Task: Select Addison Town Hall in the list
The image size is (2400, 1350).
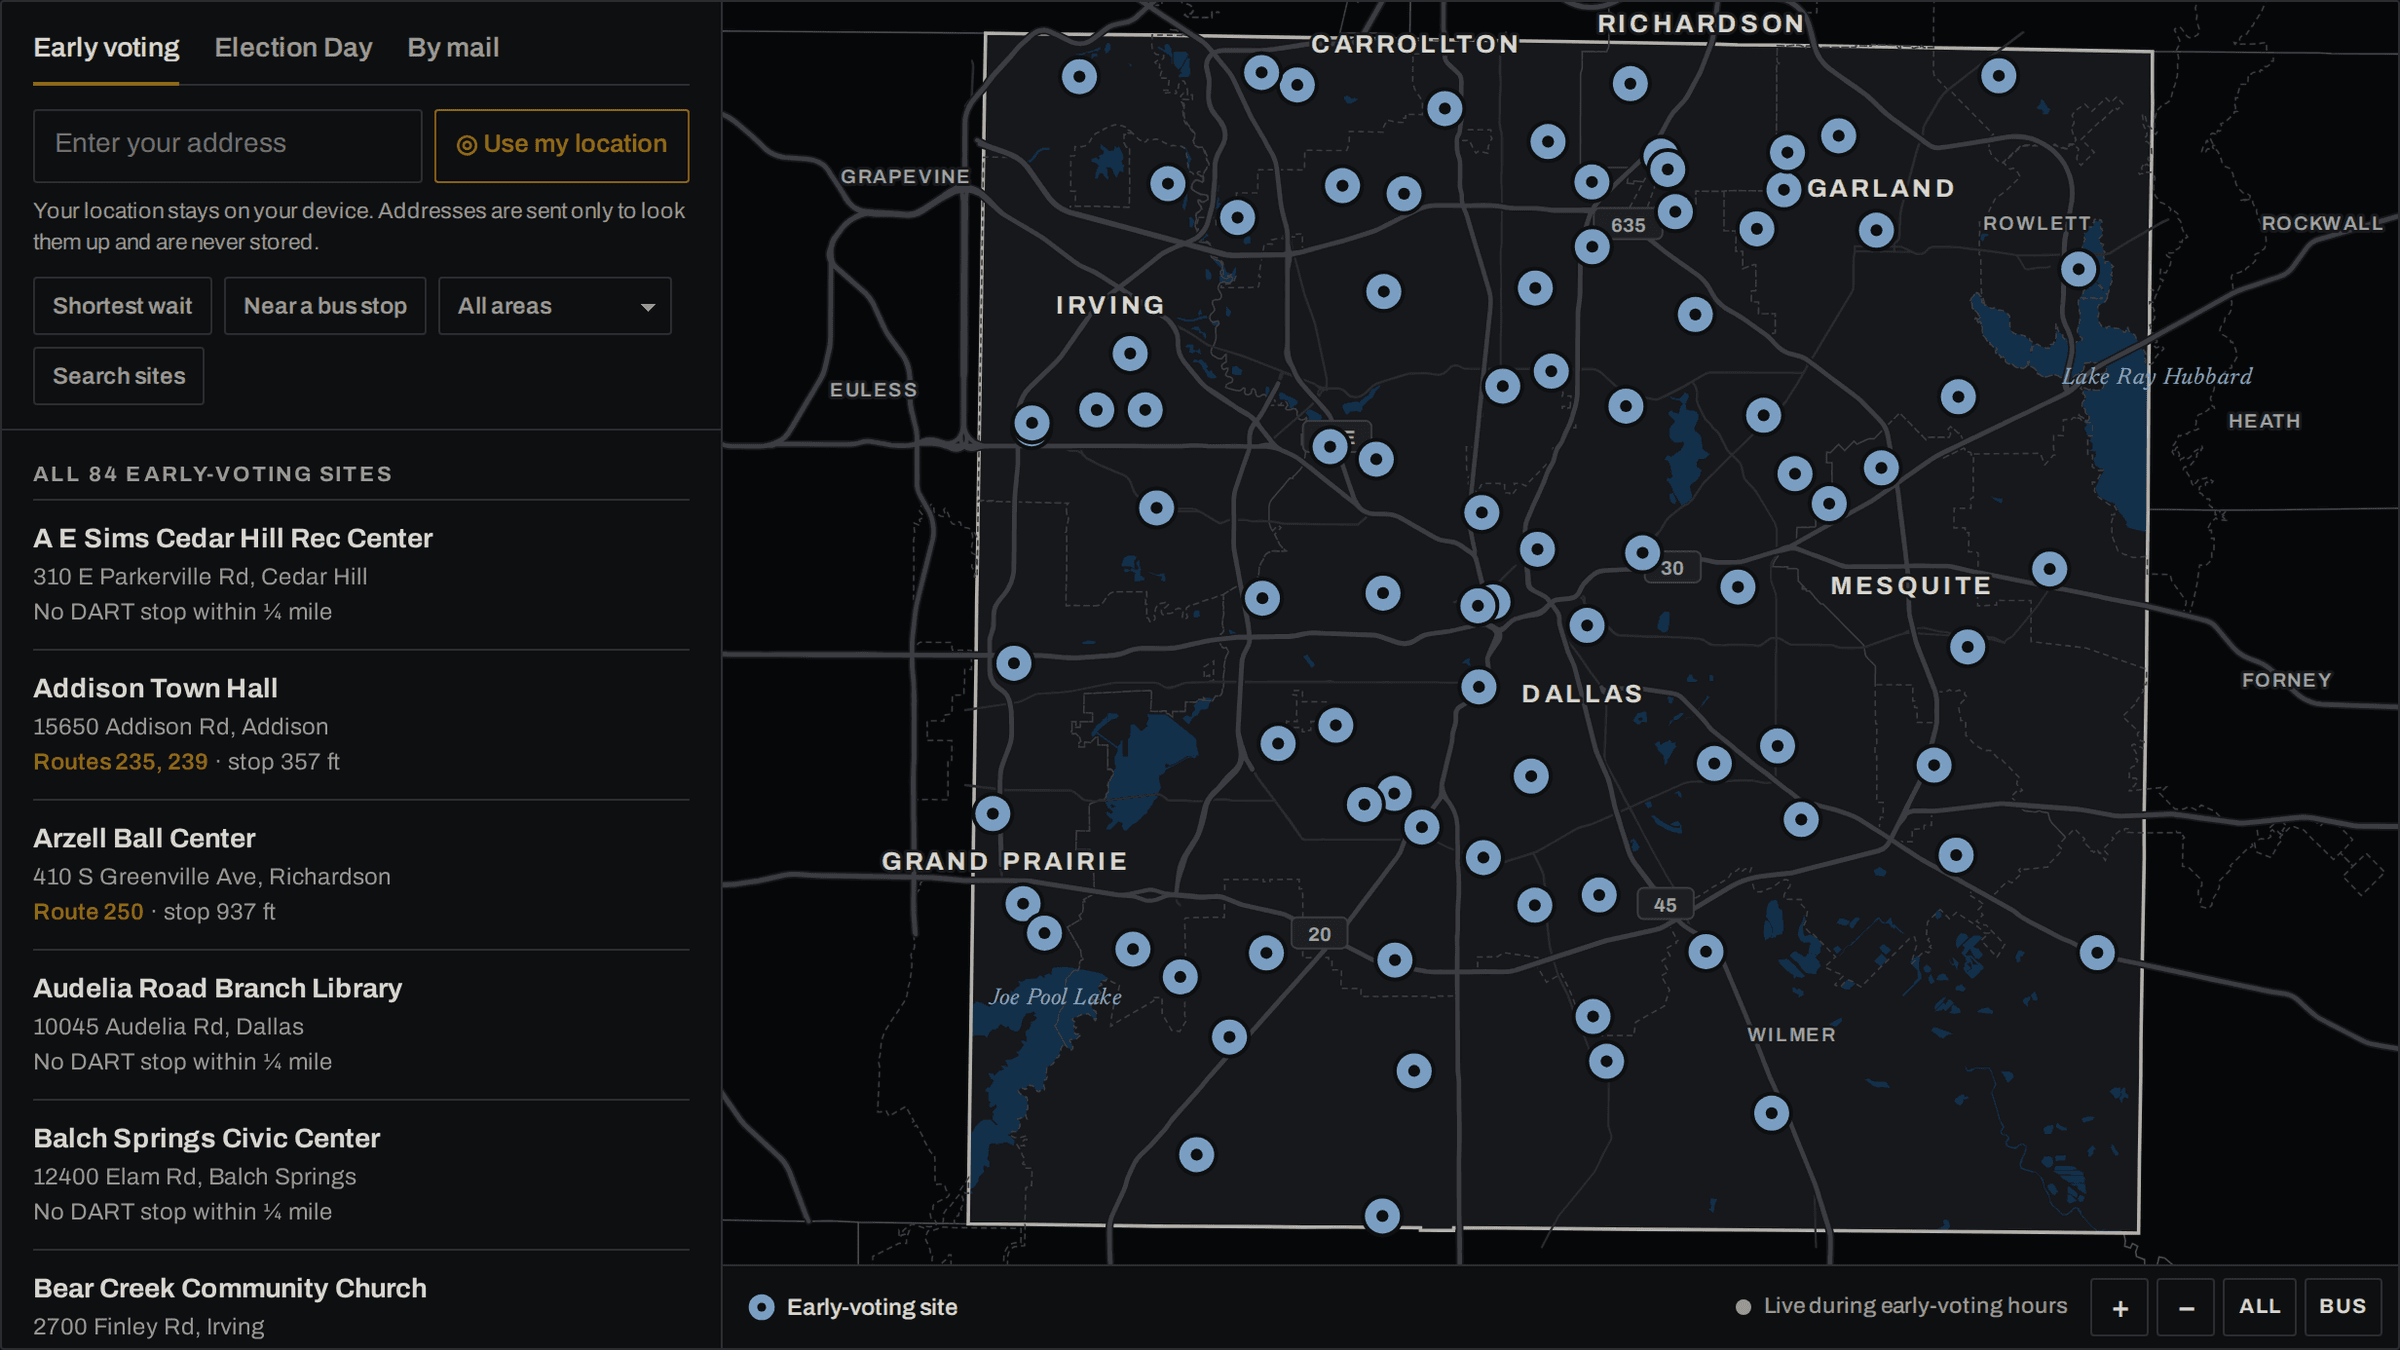Action: tap(361, 725)
